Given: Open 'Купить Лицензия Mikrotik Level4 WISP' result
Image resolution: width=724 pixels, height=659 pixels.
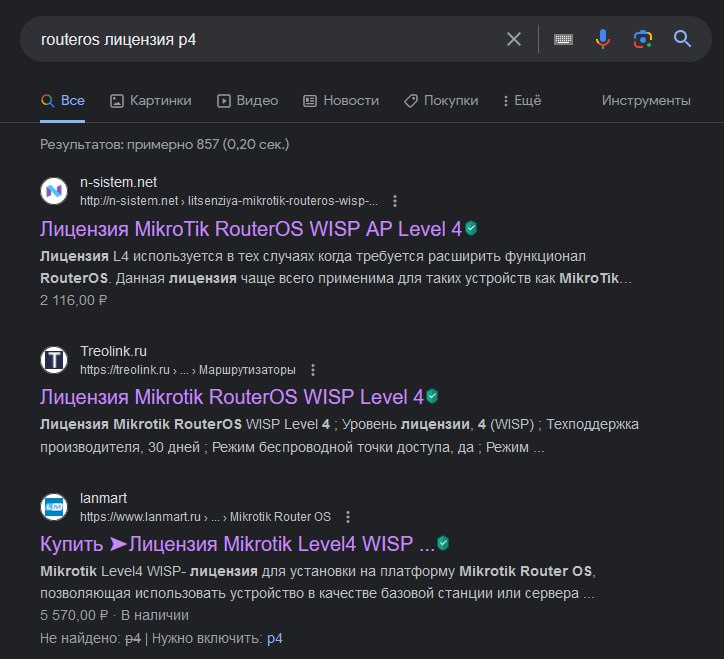Looking at the screenshot, I should 237,544.
